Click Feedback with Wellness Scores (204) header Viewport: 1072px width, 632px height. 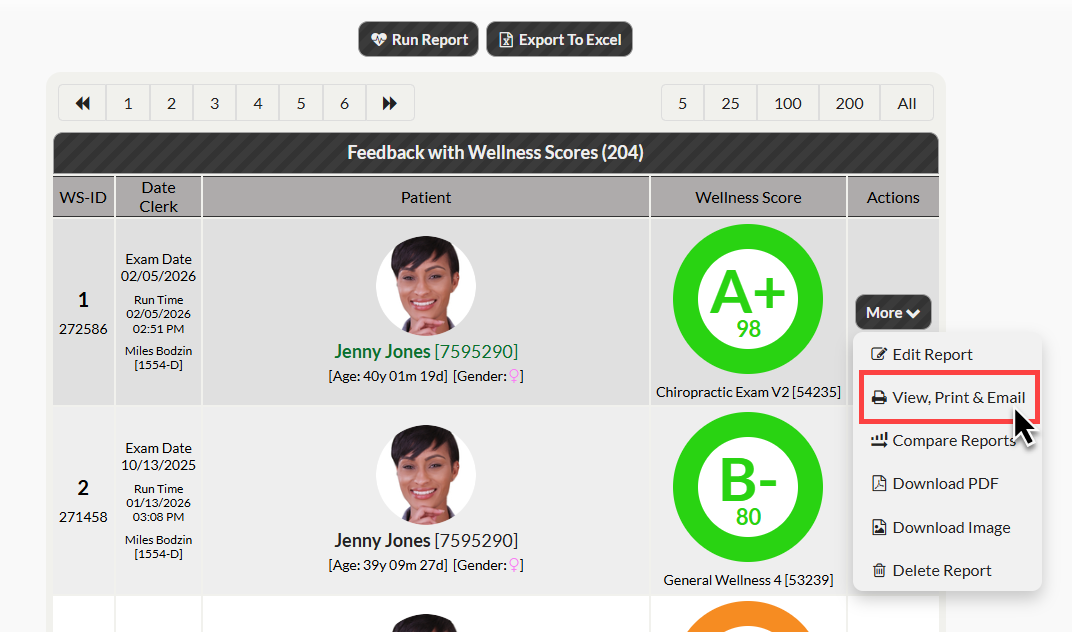496,153
